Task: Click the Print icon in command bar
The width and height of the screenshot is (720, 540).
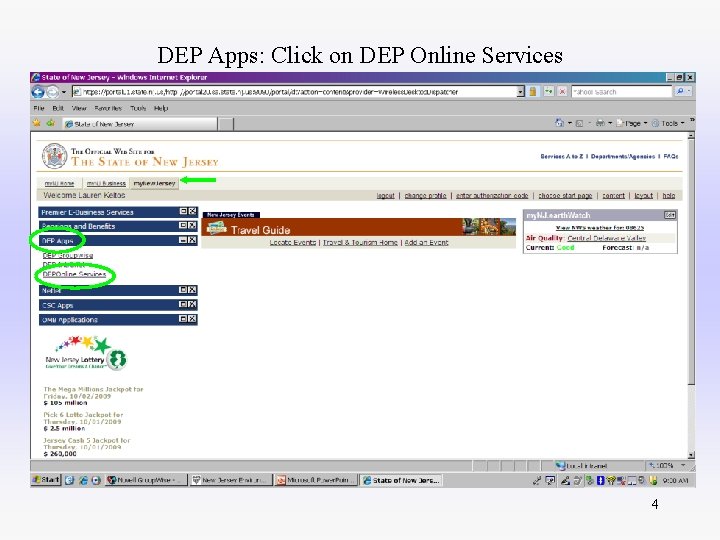Action: point(600,123)
